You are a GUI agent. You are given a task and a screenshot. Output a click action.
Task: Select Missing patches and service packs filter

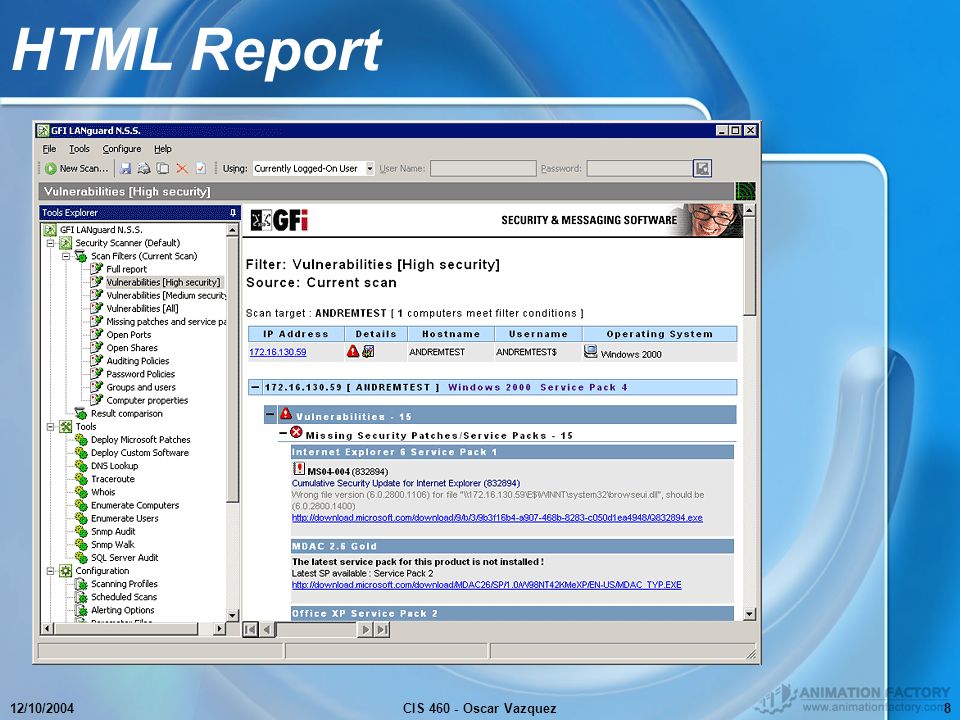pyautogui.click(x=166, y=321)
